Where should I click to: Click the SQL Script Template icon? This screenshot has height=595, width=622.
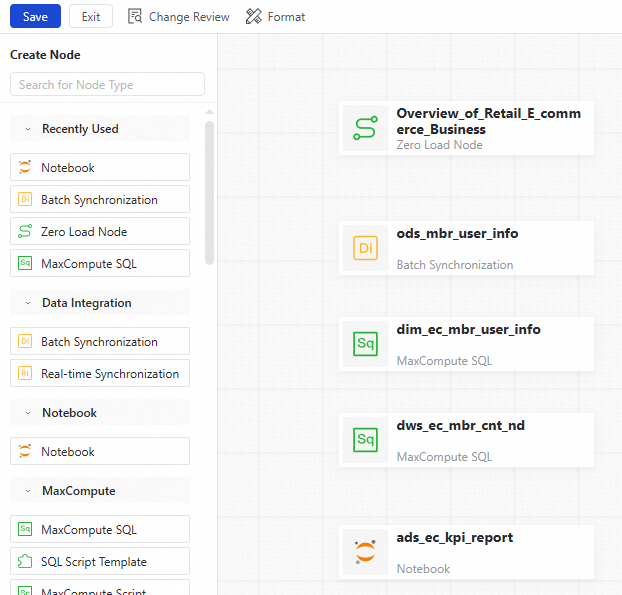point(25,562)
